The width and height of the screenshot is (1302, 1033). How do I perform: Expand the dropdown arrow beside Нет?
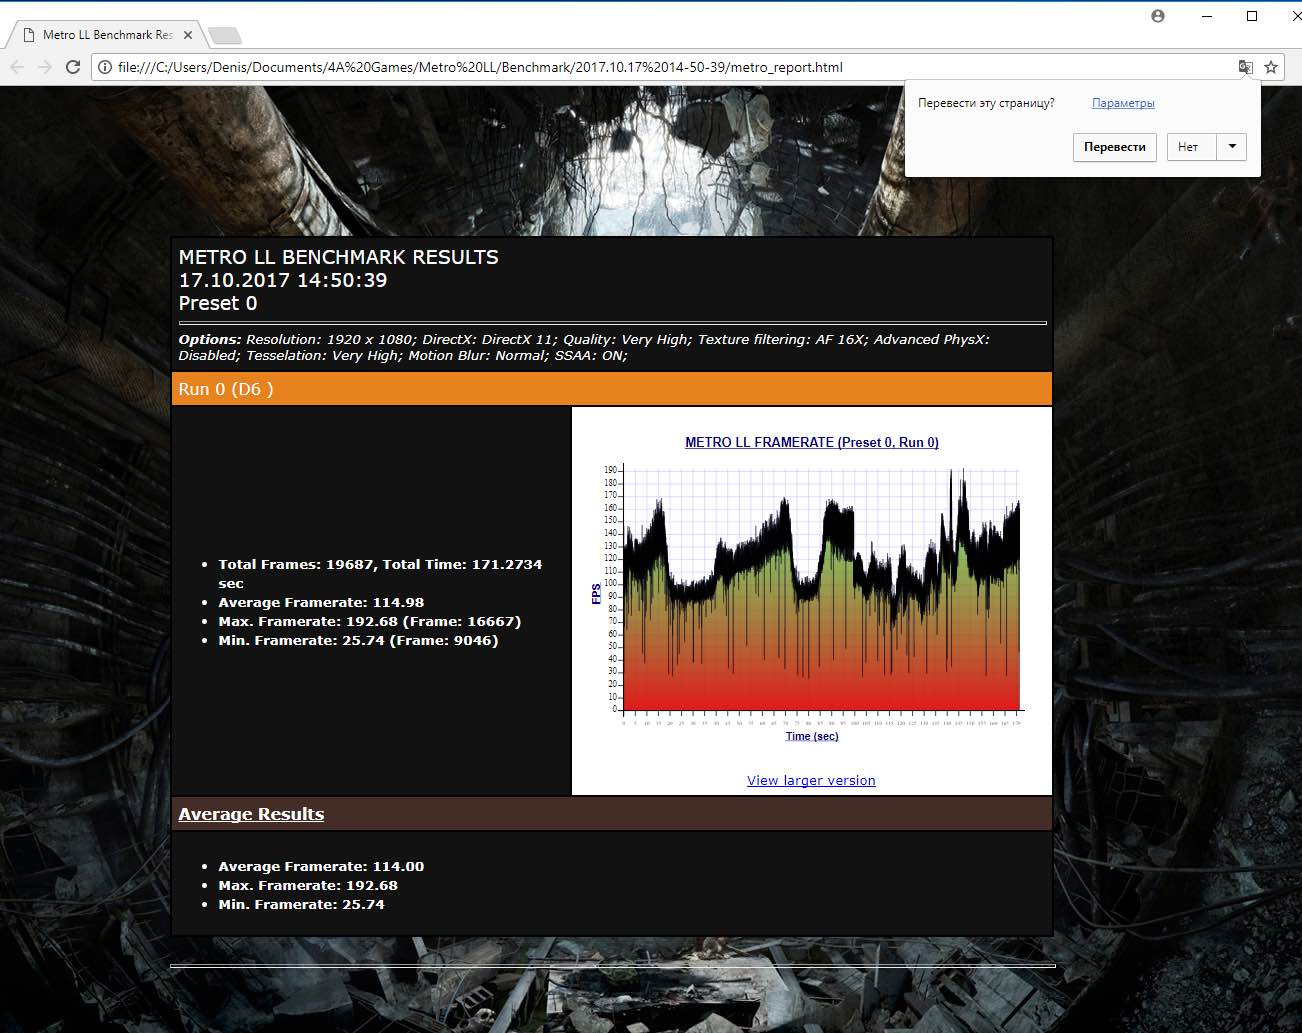coord(1232,147)
